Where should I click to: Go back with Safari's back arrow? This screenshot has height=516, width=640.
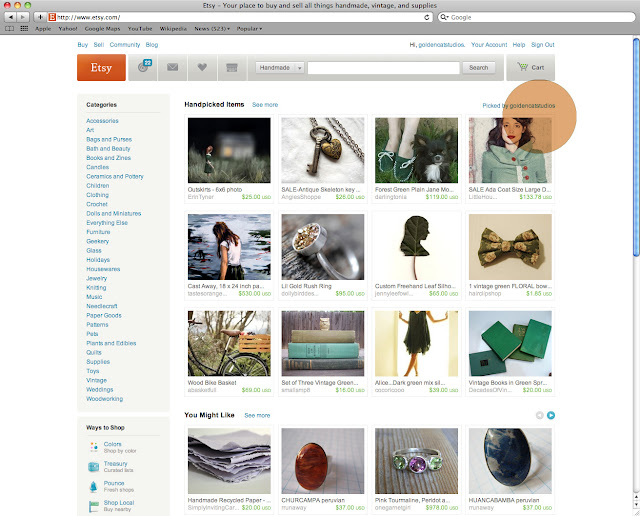[x=11, y=17]
